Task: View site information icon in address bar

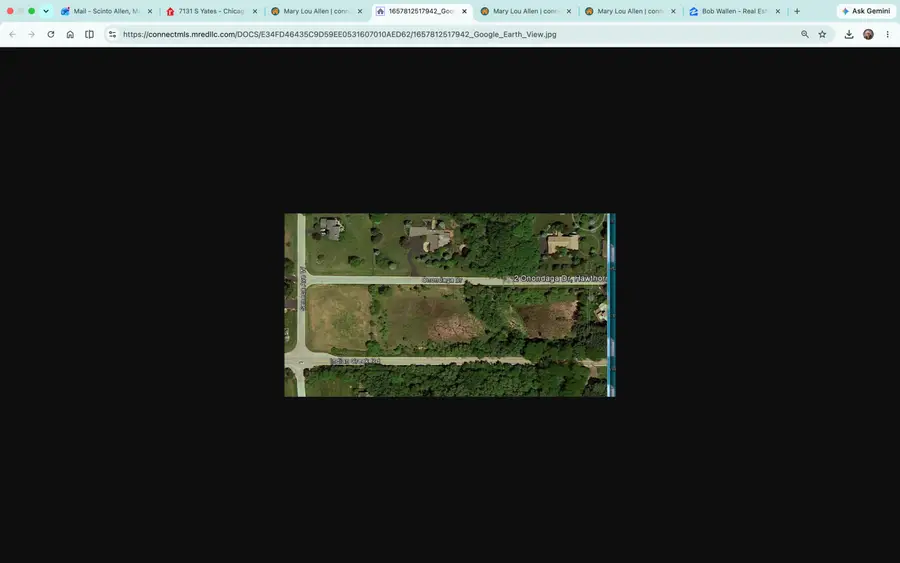Action: 112,34
